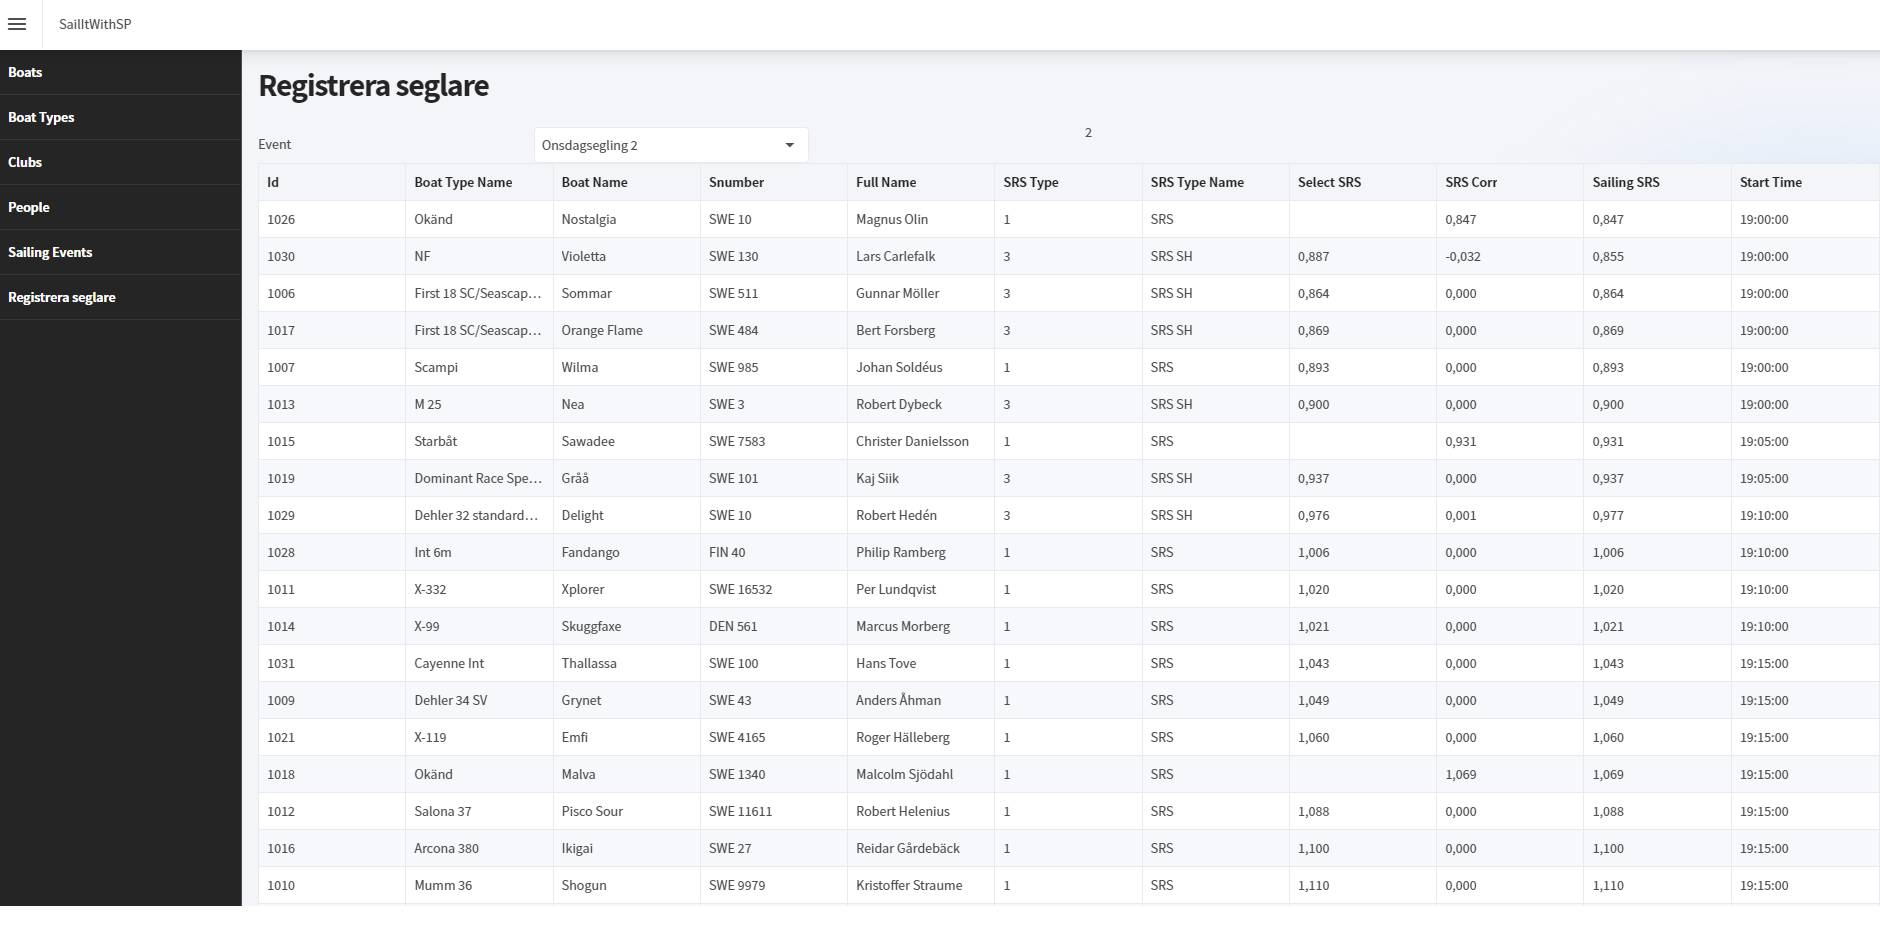
Task: Select Emfi boat name cell
Action: 626,737
